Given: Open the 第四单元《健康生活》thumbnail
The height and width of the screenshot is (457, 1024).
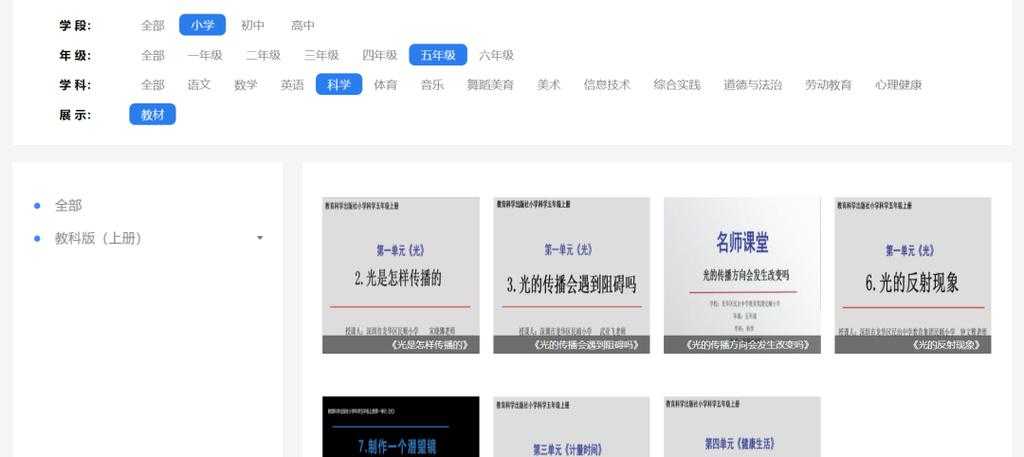Looking at the screenshot, I should click(x=742, y=427).
